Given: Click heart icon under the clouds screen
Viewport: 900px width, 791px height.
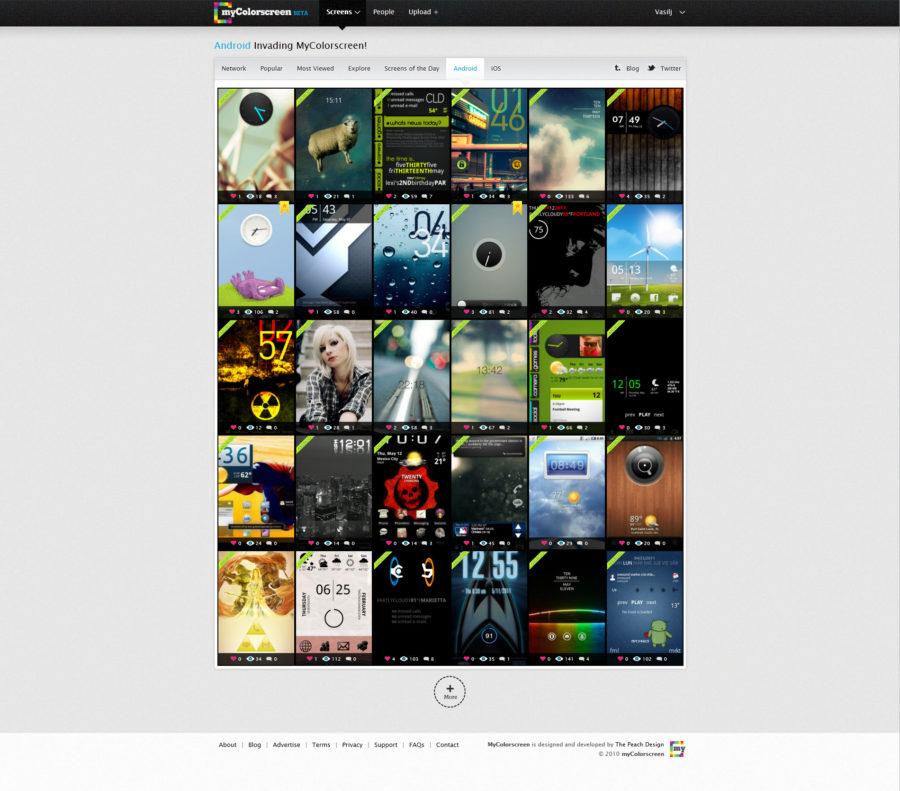Looking at the screenshot, I should point(543,196).
